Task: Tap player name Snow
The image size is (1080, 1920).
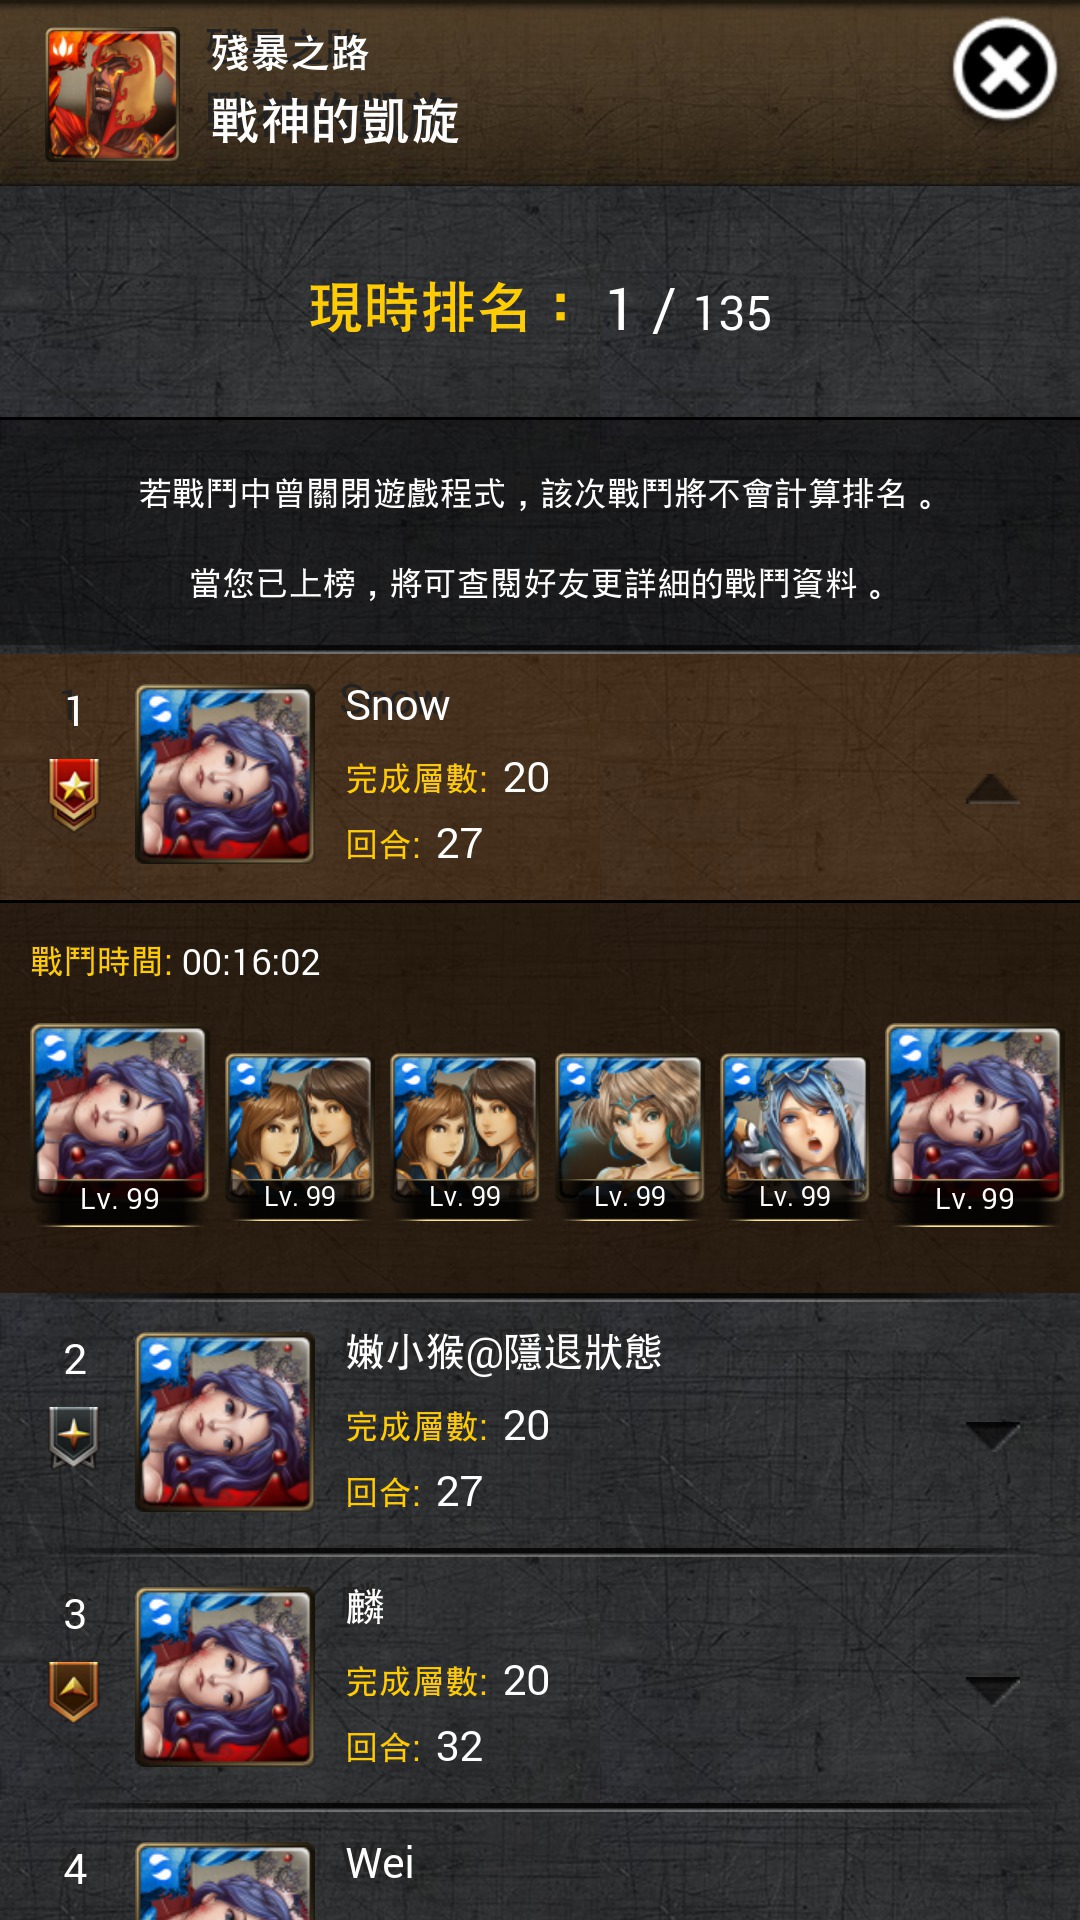Action: pos(397,706)
